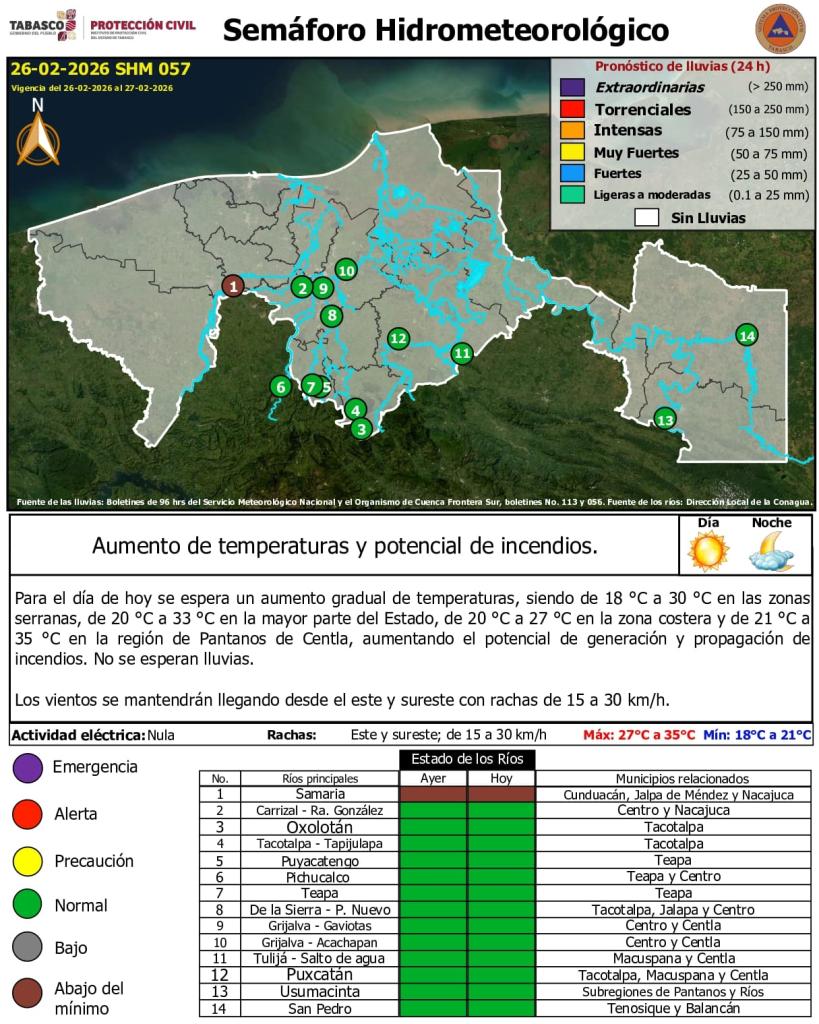The height and width of the screenshot is (1024, 819).
Task: Select brown map marker number 1
Action: click(x=232, y=287)
